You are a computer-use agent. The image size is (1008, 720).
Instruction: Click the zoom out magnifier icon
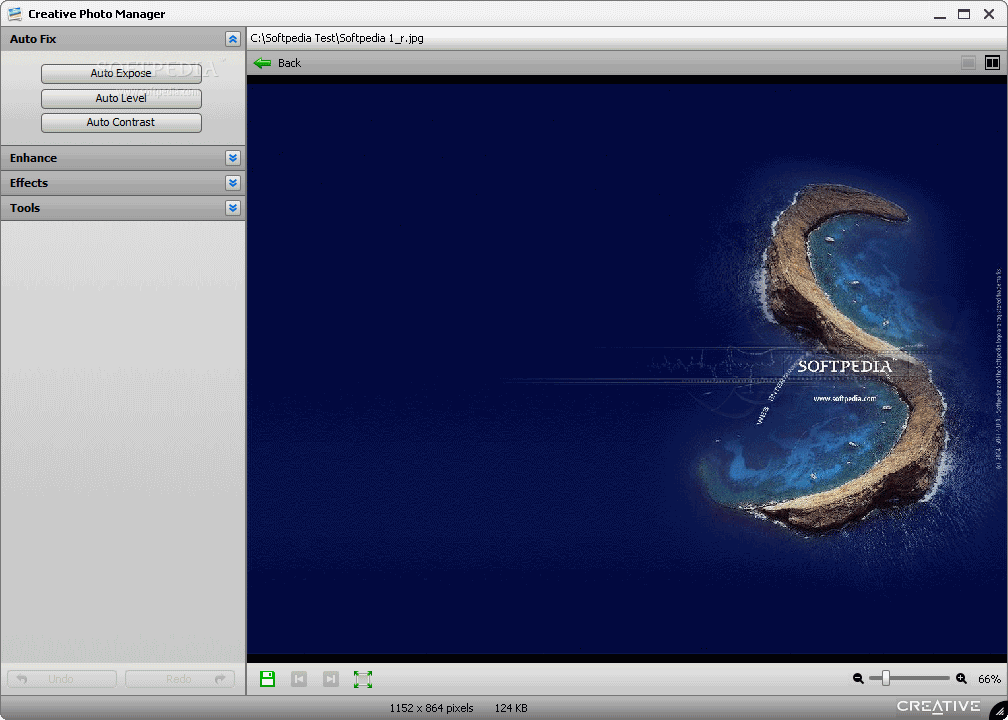858,678
